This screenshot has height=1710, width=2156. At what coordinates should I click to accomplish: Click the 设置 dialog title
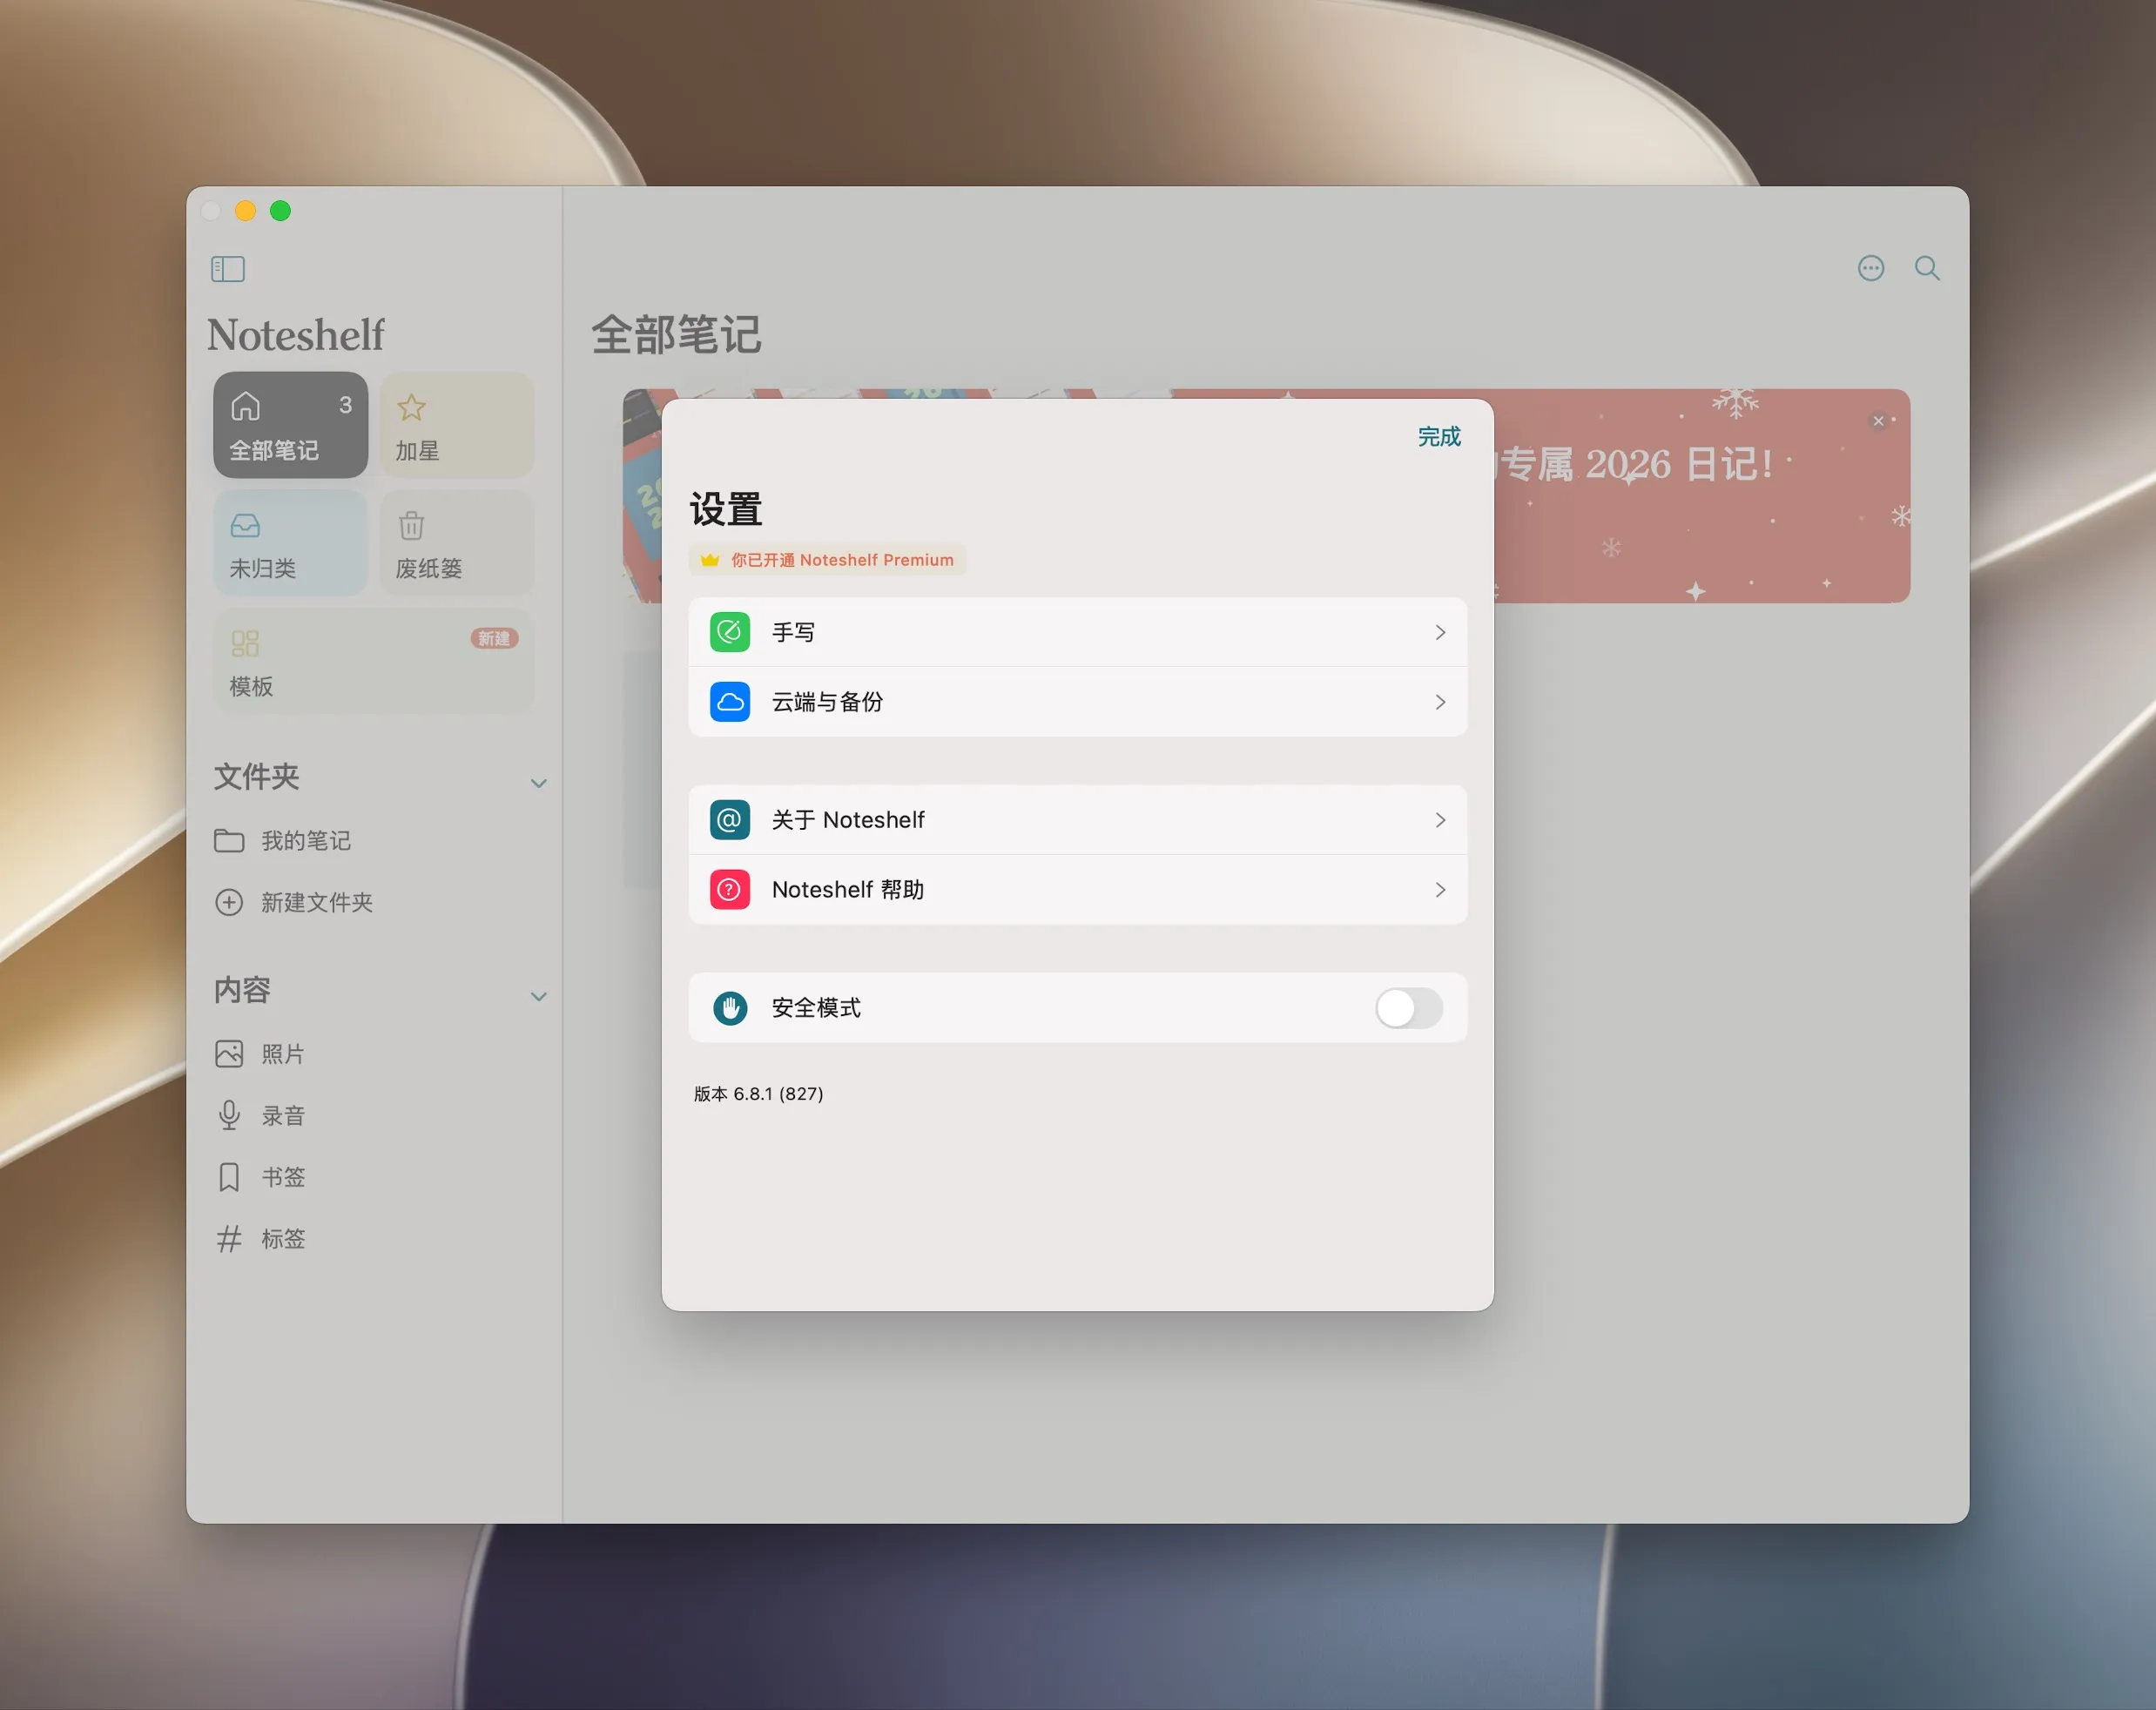coord(726,510)
